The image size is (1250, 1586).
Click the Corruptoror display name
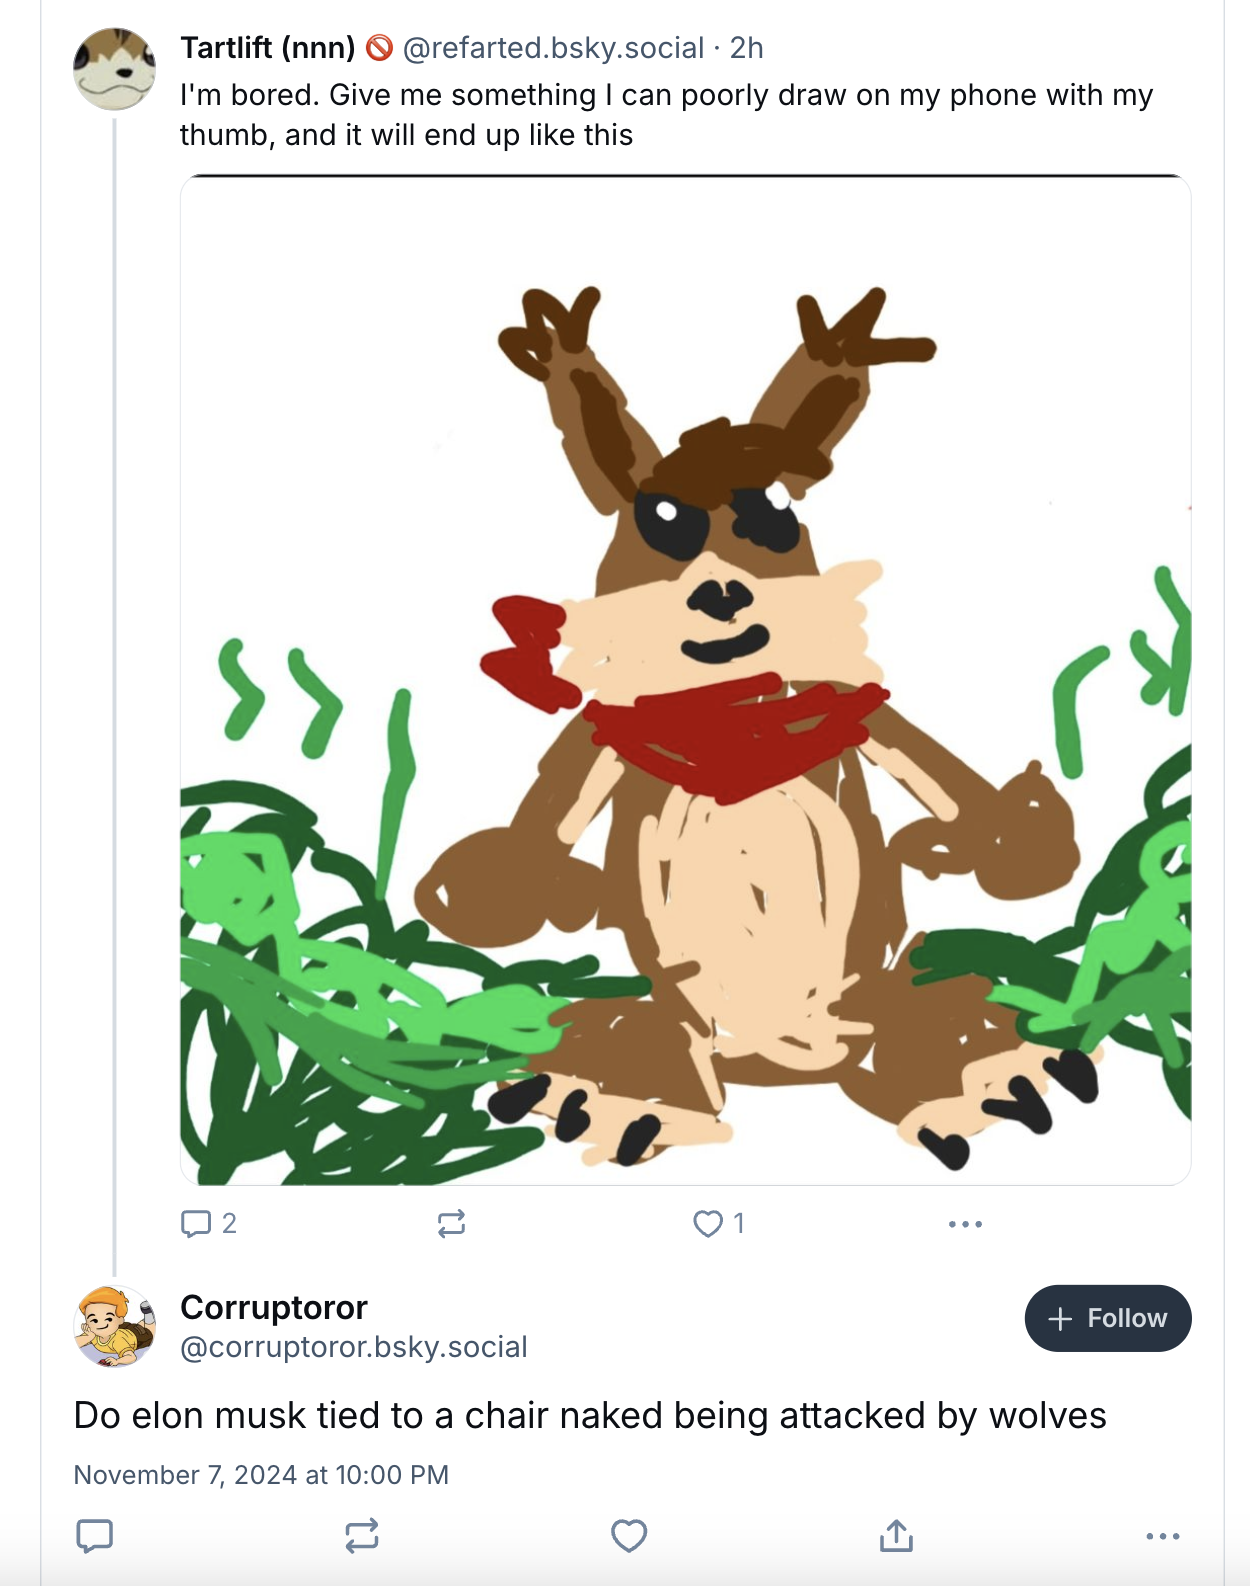pos(274,1307)
